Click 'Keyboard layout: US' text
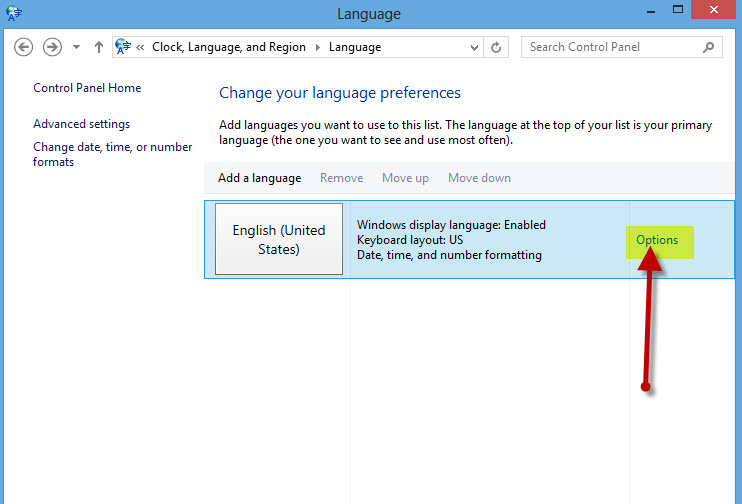 tap(410, 240)
